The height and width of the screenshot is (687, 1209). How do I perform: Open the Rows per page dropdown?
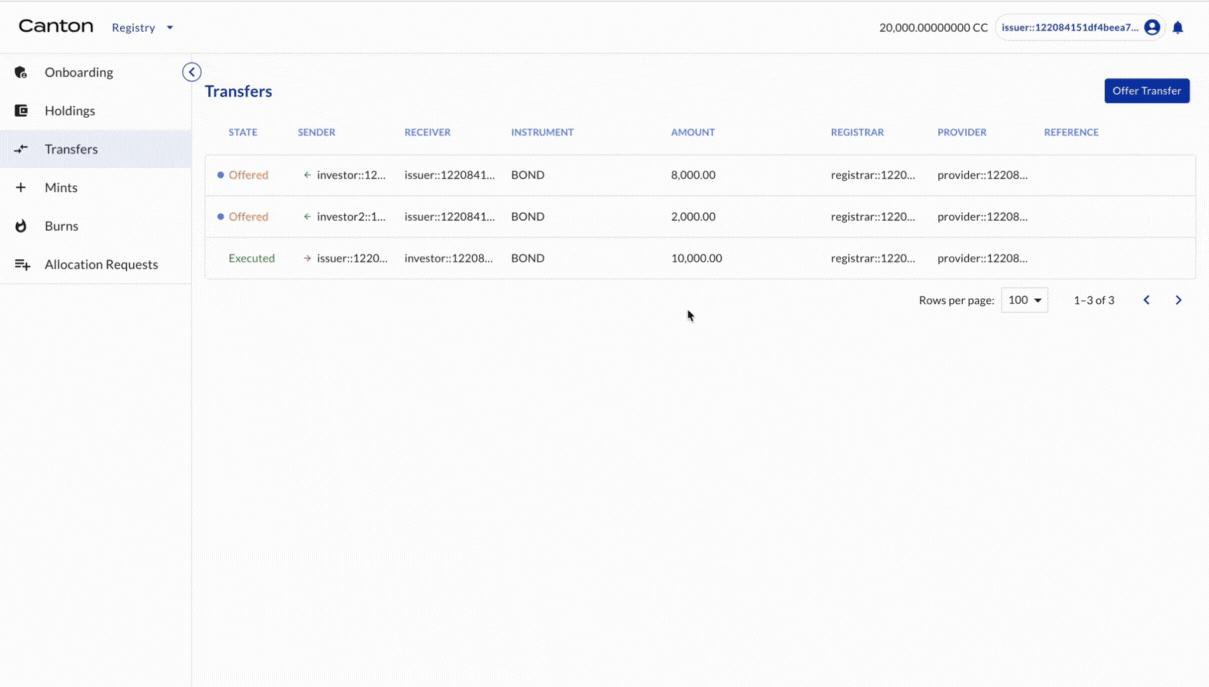pyautogui.click(x=1024, y=300)
